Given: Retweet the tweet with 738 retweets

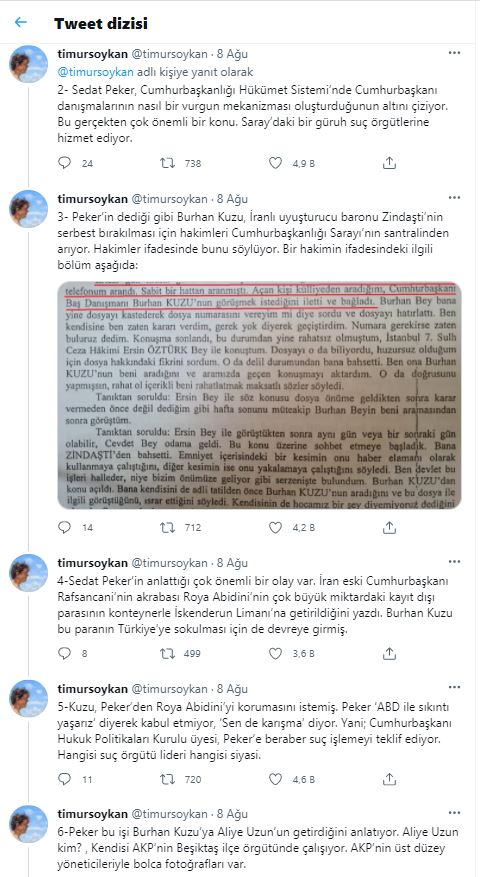Looking at the screenshot, I should pyautogui.click(x=167, y=163).
